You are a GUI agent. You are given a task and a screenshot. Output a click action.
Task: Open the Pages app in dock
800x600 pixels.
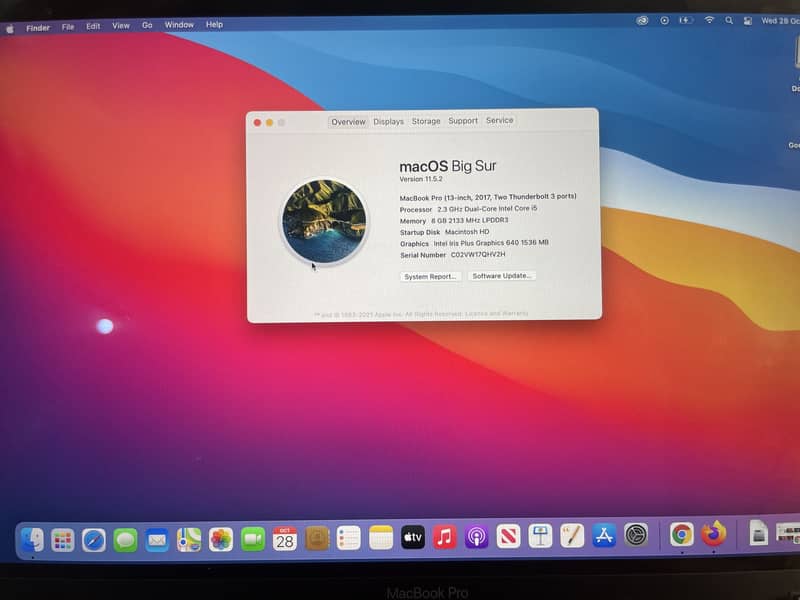tap(572, 536)
